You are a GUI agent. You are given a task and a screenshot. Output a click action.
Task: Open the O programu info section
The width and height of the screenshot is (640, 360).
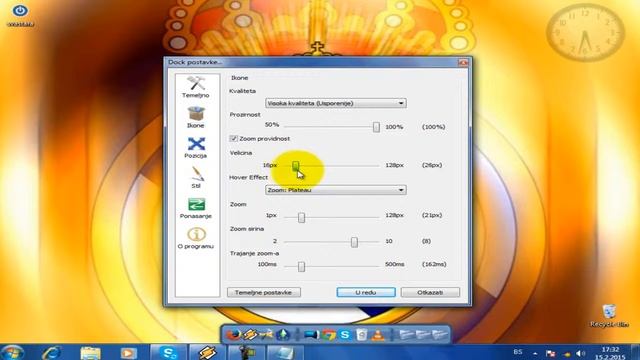(196, 238)
